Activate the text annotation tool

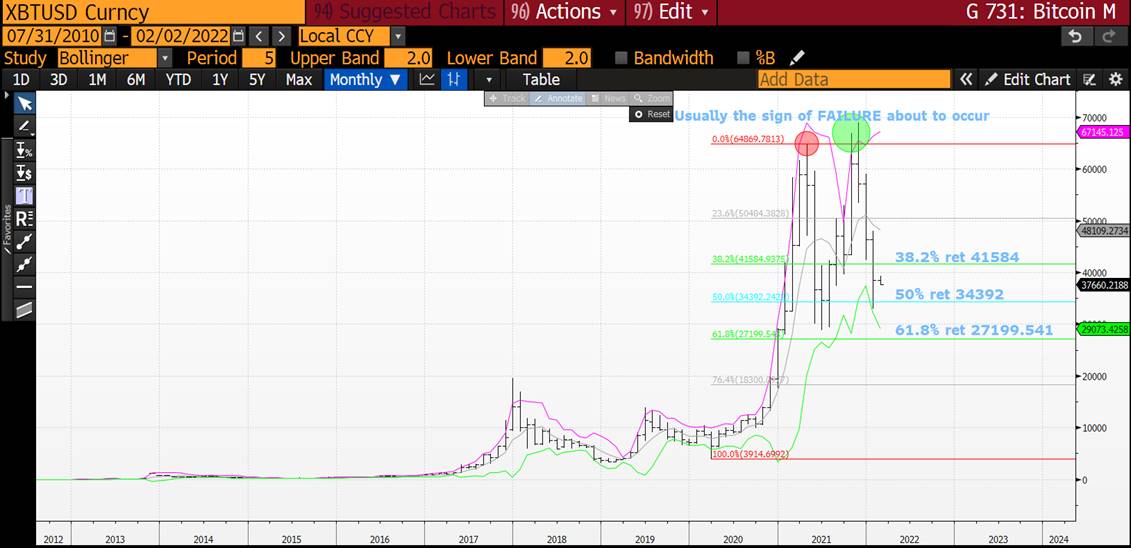[25, 195]
